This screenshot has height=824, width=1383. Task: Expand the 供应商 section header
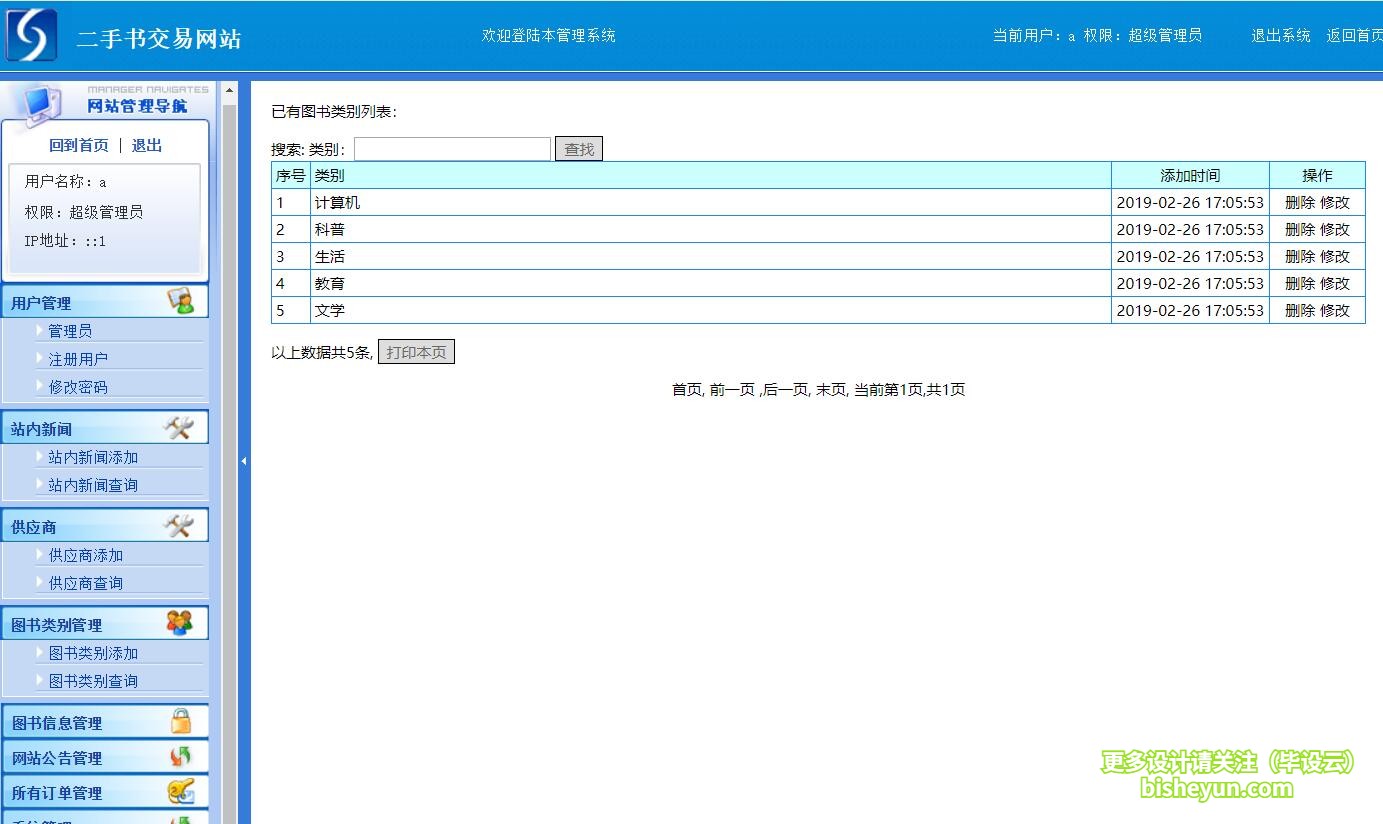click(x=105, y=526)
